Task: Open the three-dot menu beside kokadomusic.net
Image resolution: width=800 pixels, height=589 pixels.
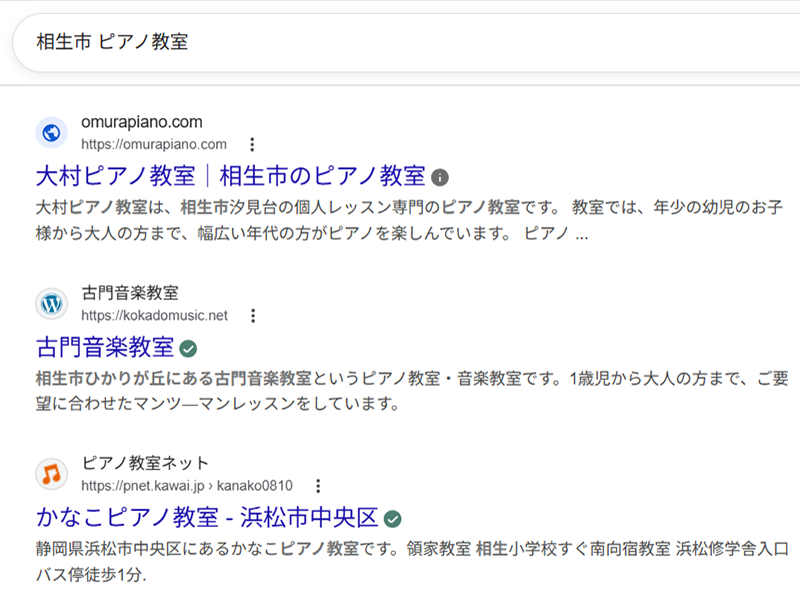Action: [253, 316]
